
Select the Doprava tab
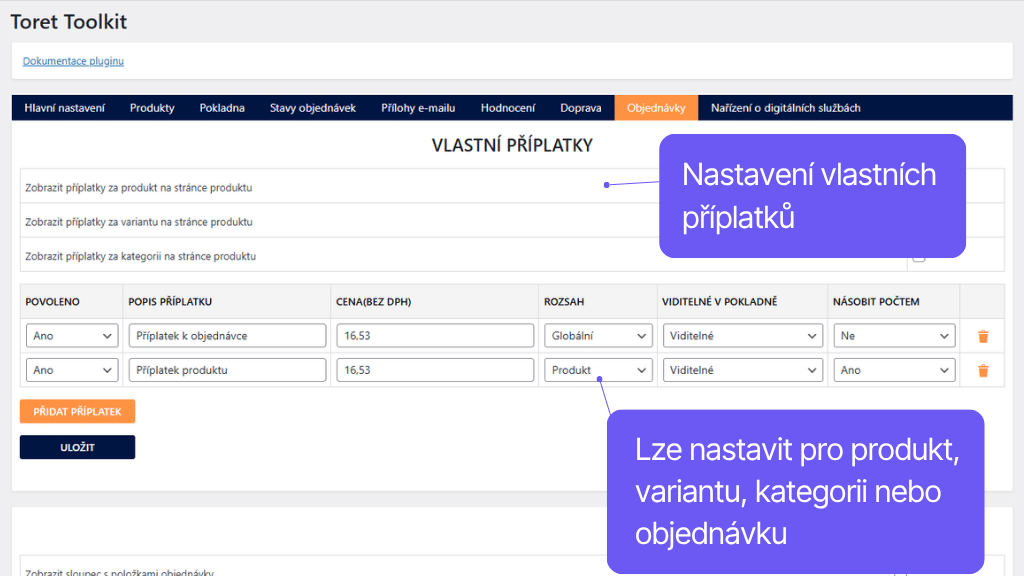tap(580, 107)
